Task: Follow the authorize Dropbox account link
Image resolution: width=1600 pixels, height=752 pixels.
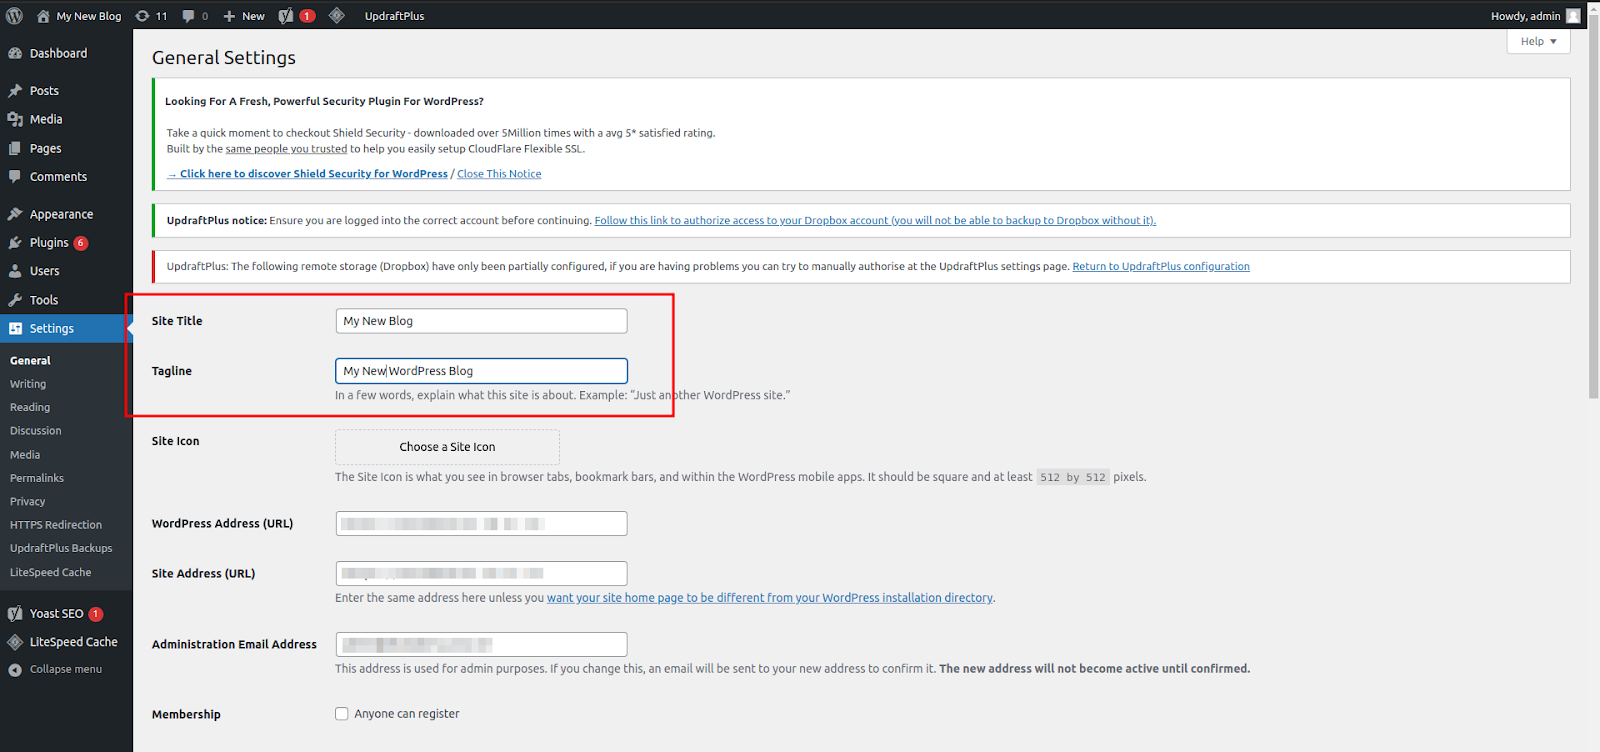Action: click(x=875, y=221)
